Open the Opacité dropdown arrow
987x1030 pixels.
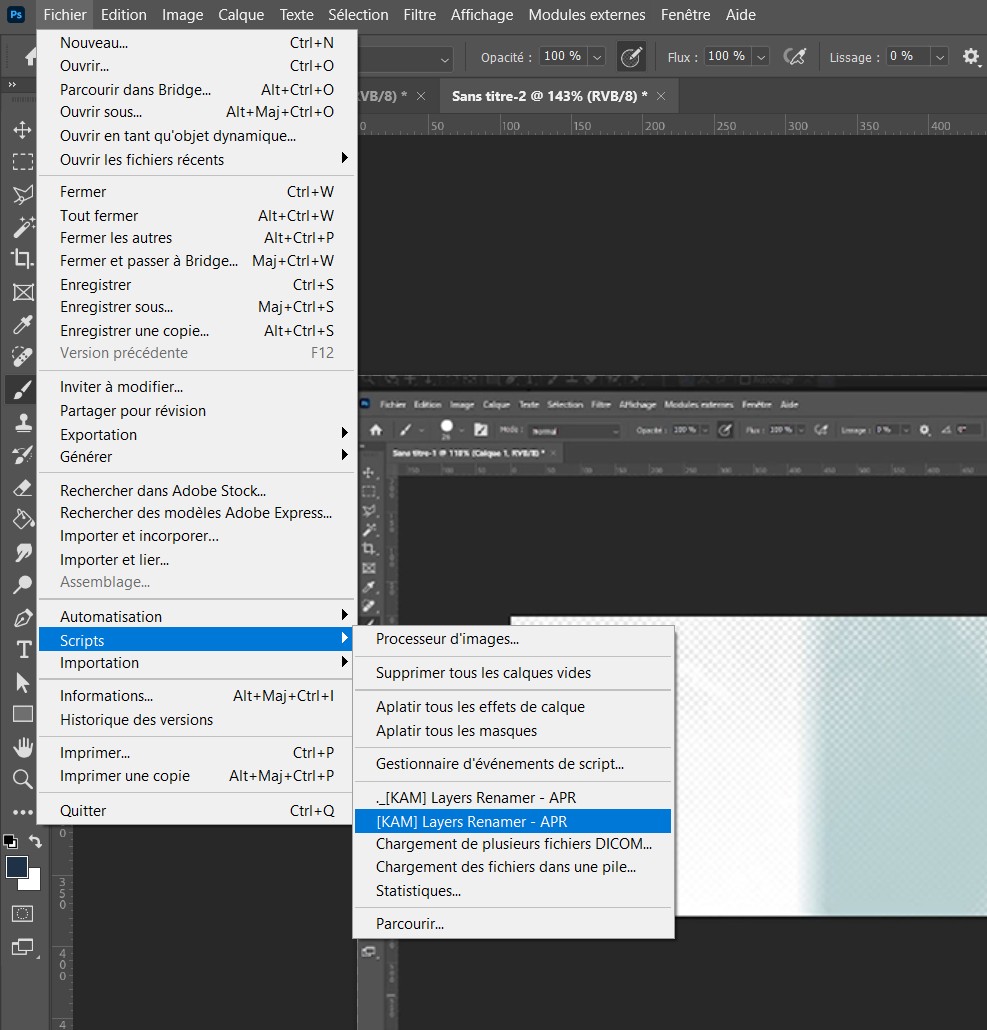point(597,57)
